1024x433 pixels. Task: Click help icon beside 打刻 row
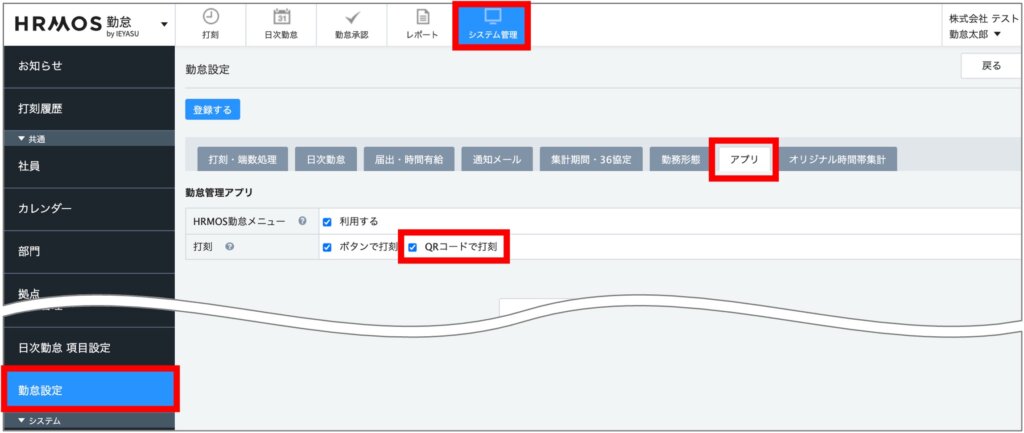(x=230, y=247)
